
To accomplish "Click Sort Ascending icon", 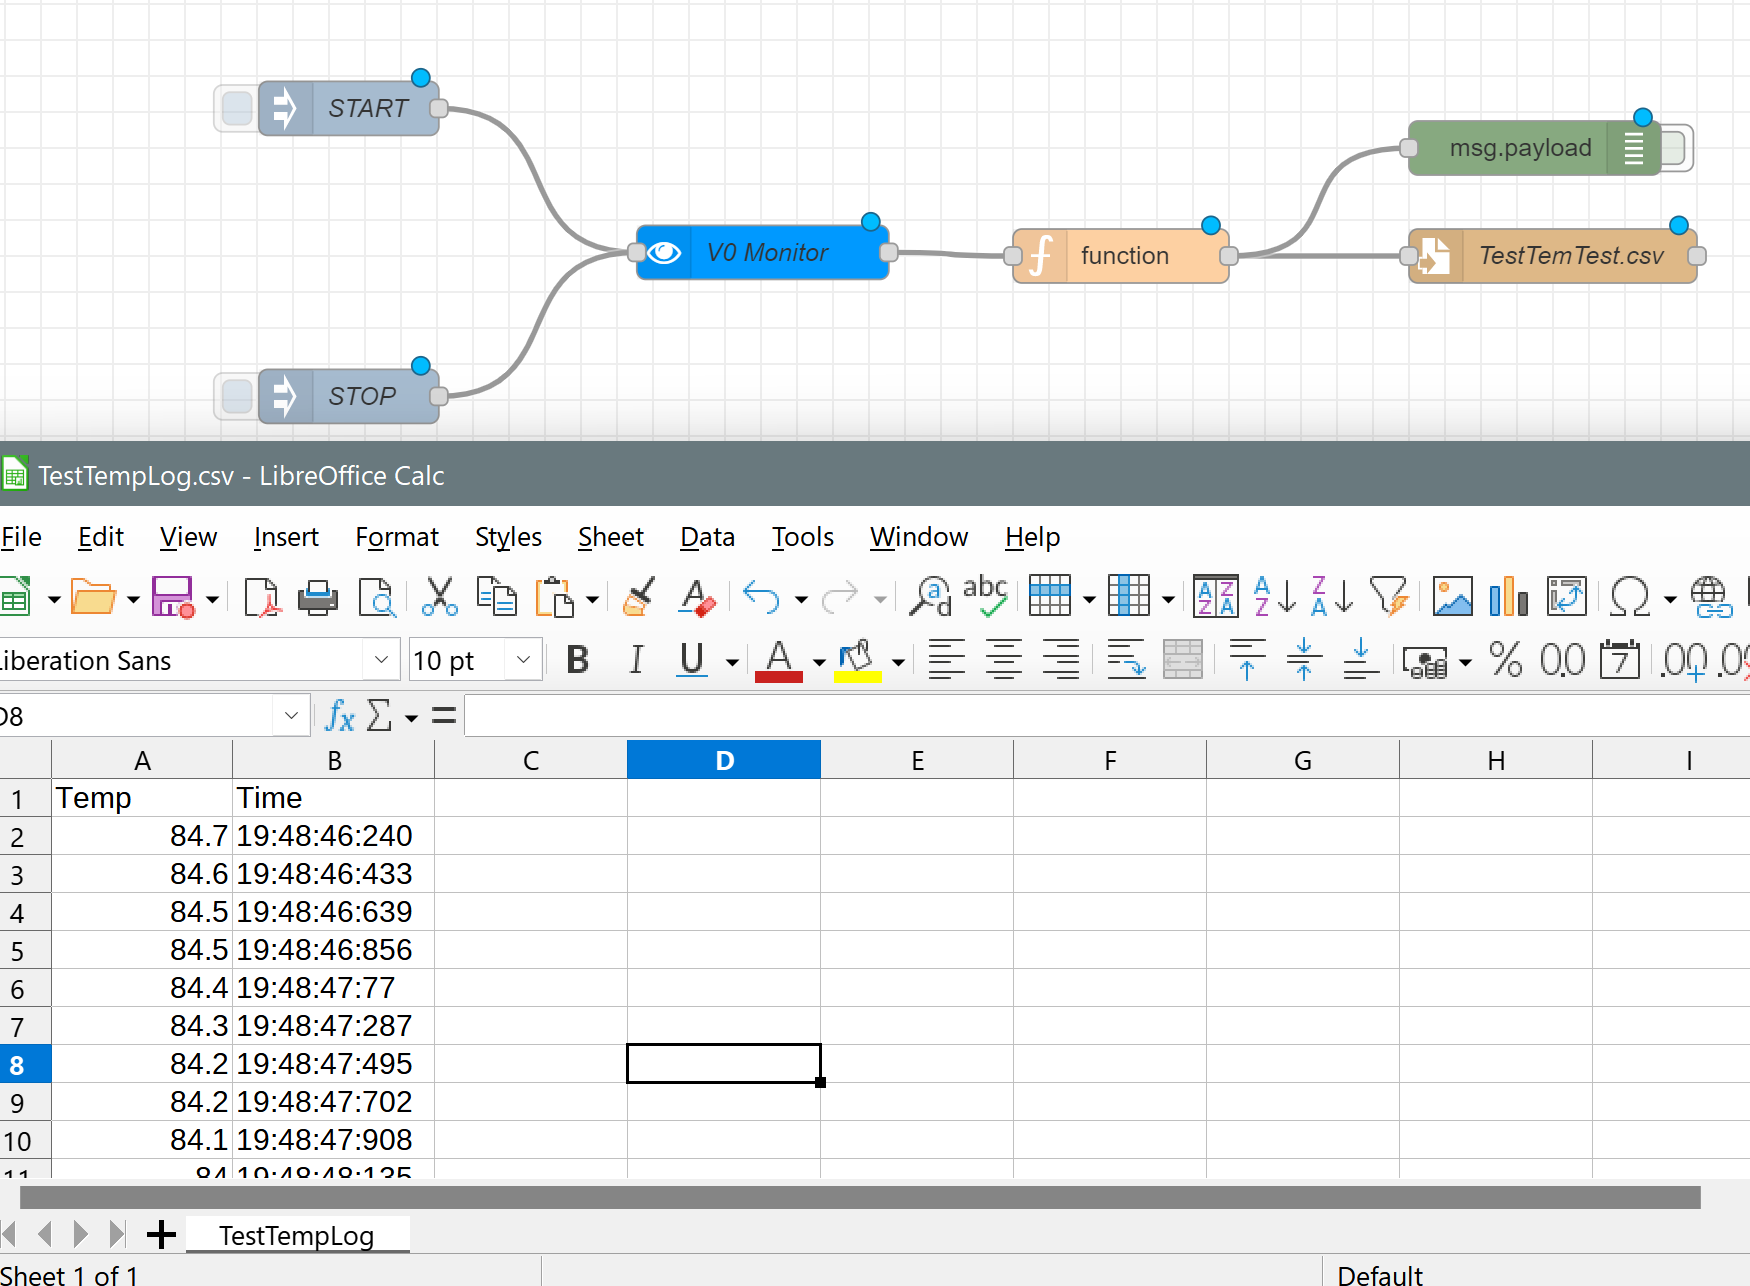I will coord(1274,597).
